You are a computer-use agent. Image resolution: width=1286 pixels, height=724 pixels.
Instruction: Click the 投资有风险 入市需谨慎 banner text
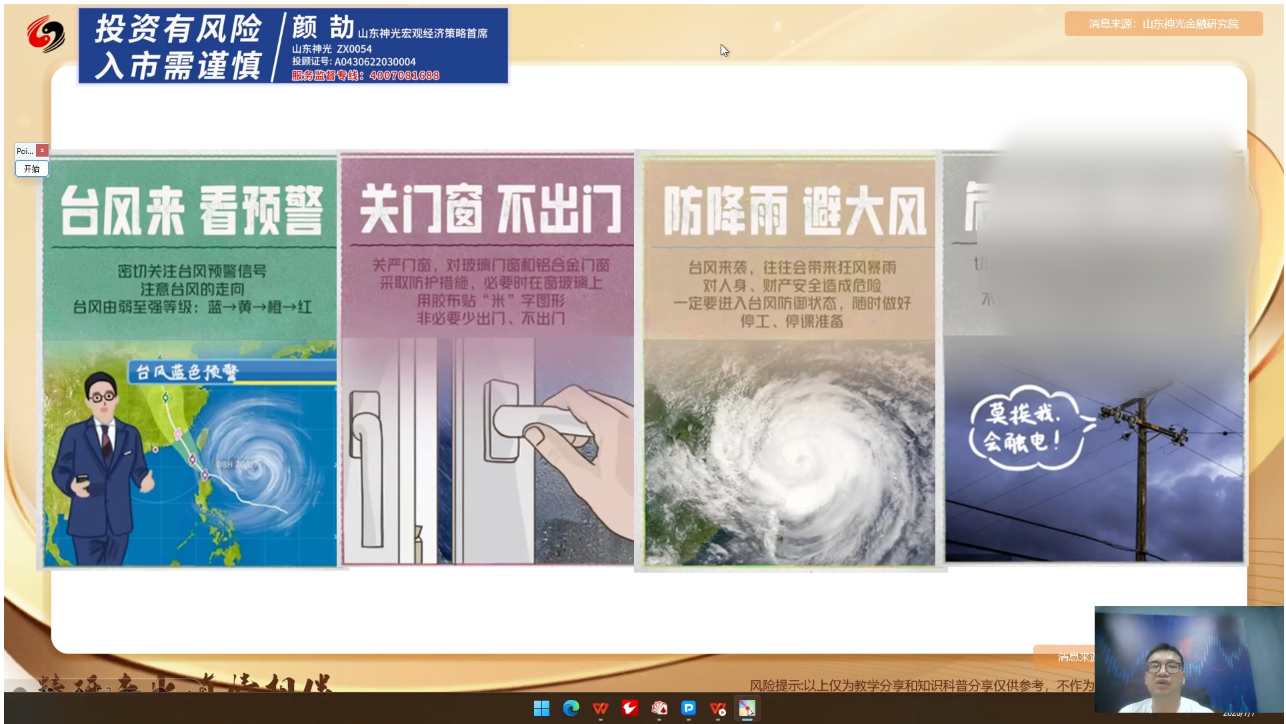click(x=178, y=46)
